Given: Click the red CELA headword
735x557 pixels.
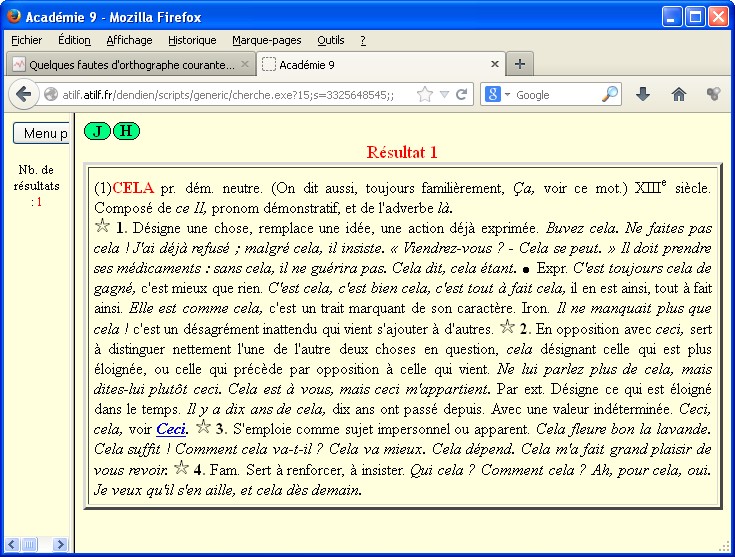Looking at the screenshot, I should pos(133,188).
